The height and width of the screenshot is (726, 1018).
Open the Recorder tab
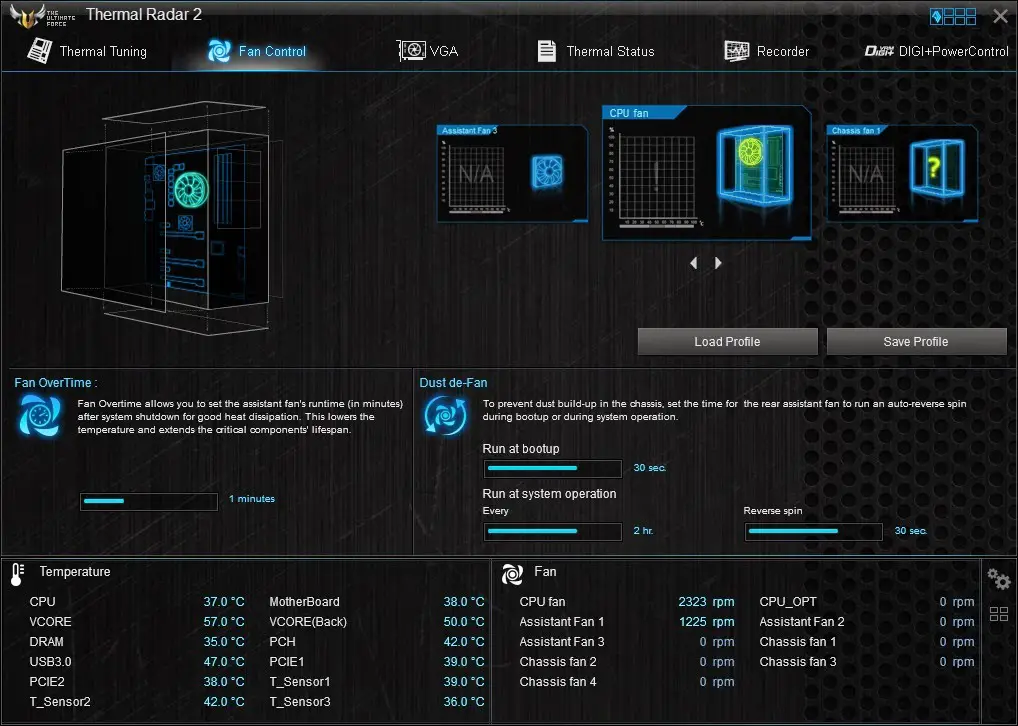click(766, 51)
